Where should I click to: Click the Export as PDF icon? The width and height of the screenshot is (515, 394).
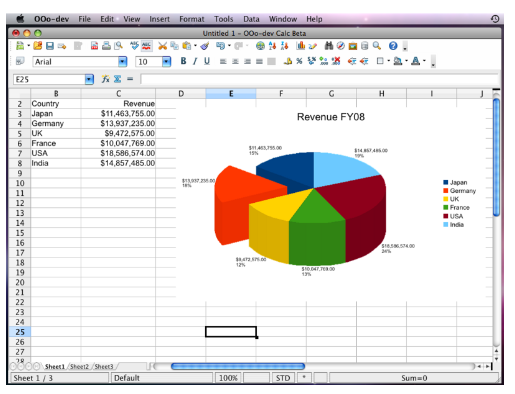pyautogui.click(x=95, y=46)
